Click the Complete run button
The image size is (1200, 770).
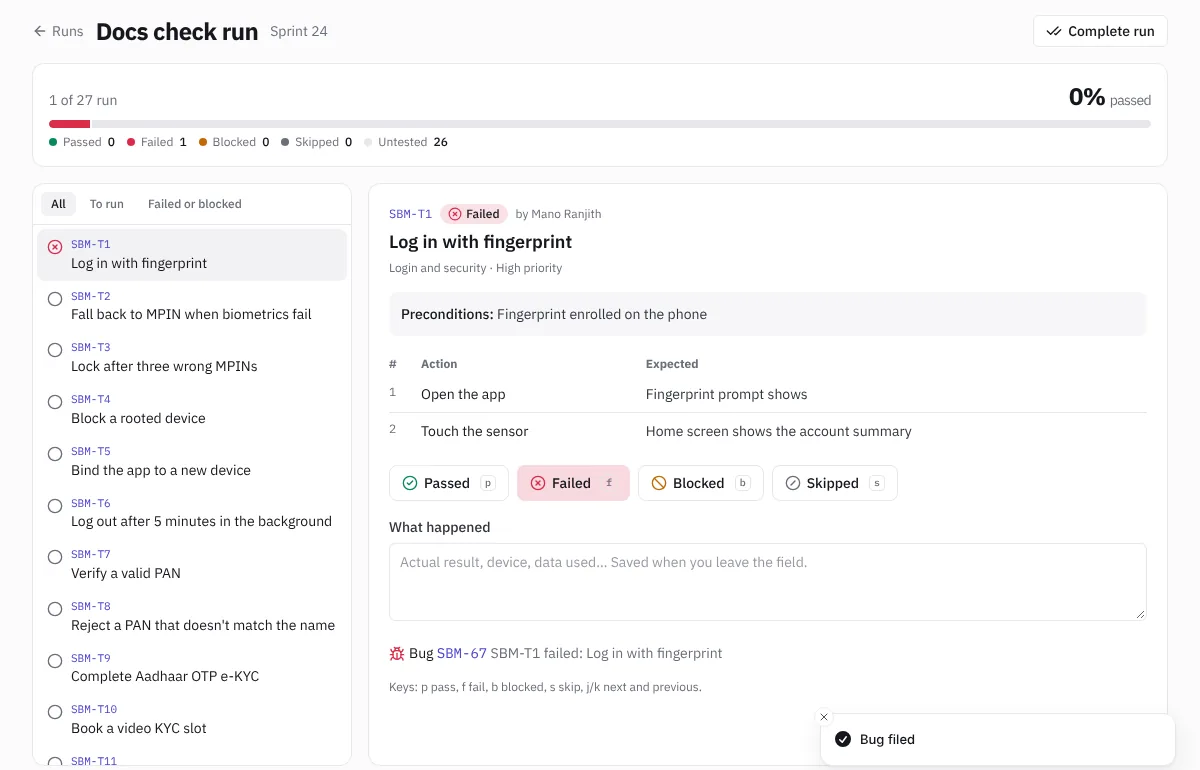click(x=1100, y=31)
